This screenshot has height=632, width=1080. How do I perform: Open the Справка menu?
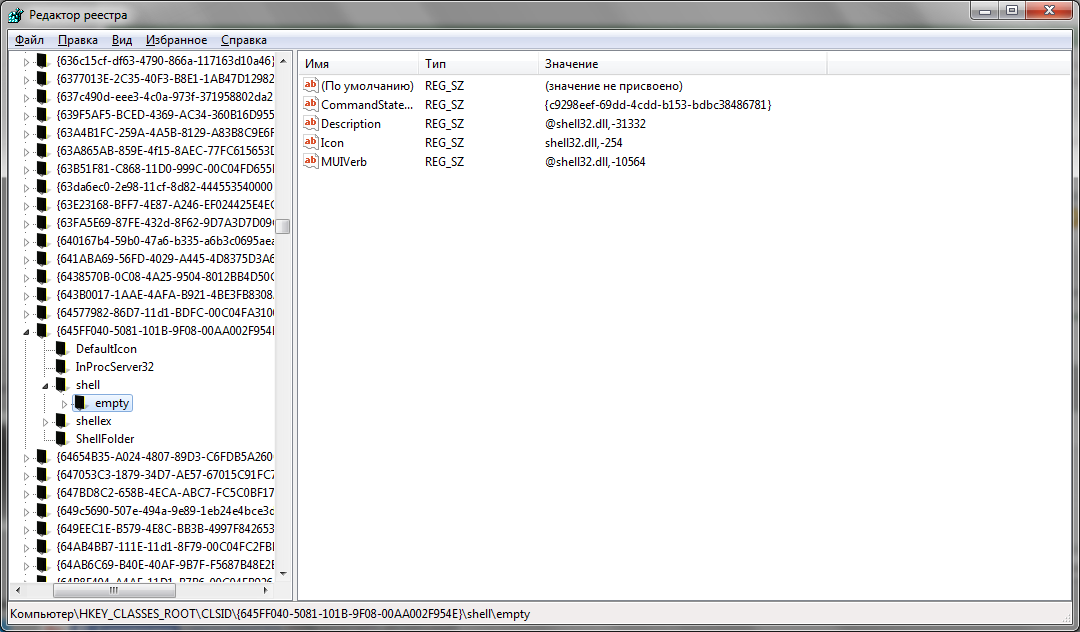(x=244, y=40)
